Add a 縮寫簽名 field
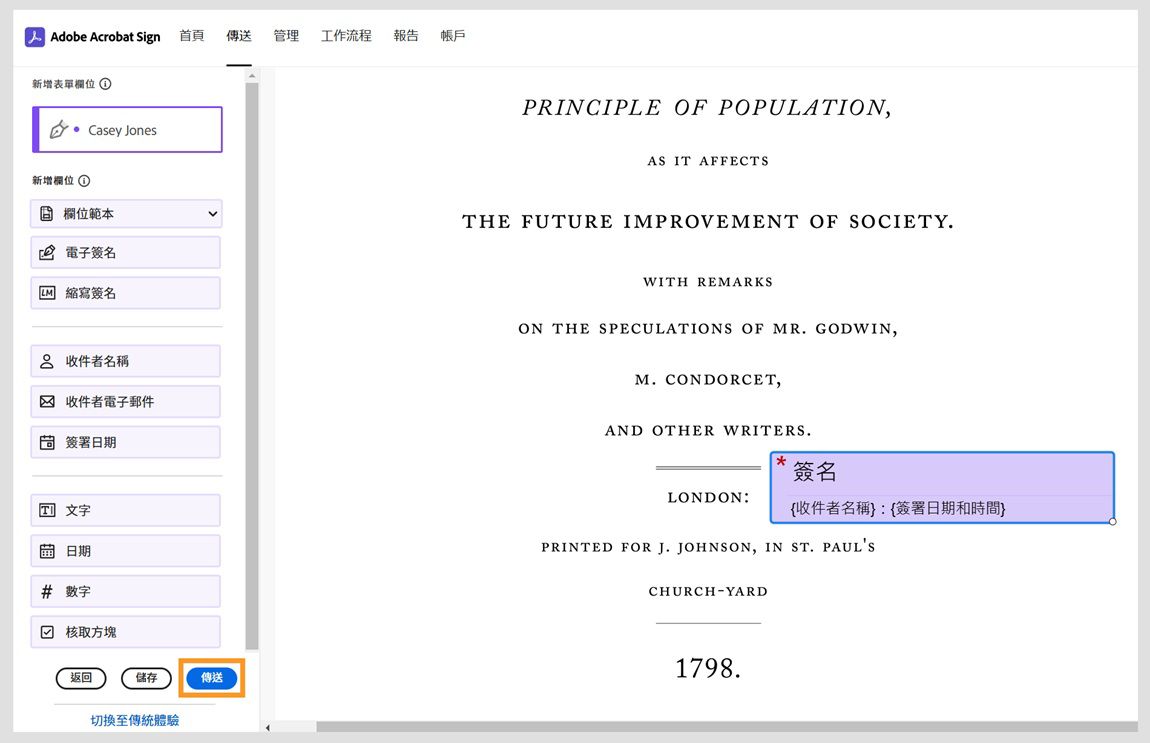1150x743 pixels. click(x=125, y=293)
